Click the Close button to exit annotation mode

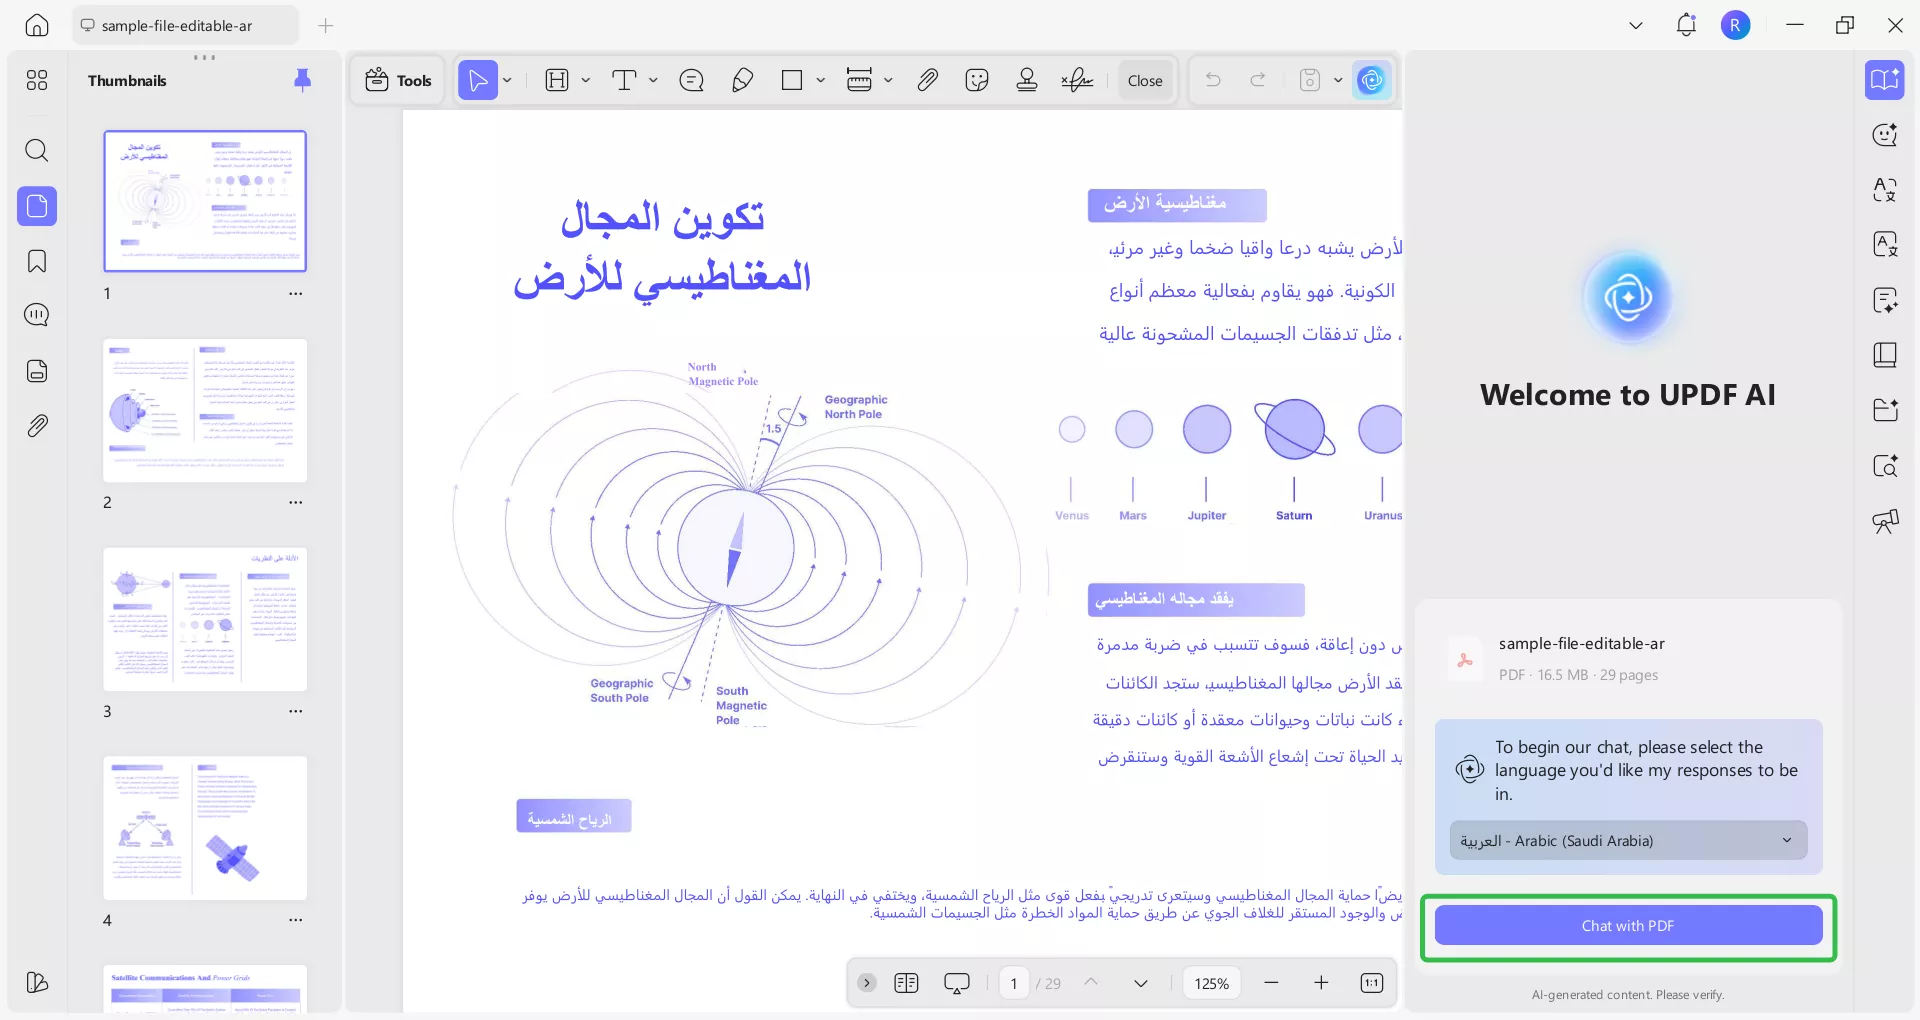tap(1145, 80)
